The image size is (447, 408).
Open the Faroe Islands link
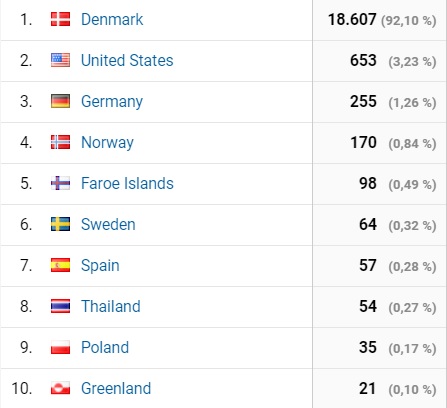pos(127,183)
